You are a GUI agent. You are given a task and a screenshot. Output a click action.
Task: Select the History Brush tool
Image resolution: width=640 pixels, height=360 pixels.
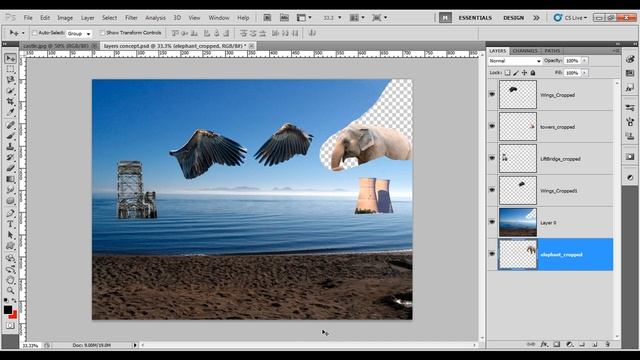[x=10, y=157]
